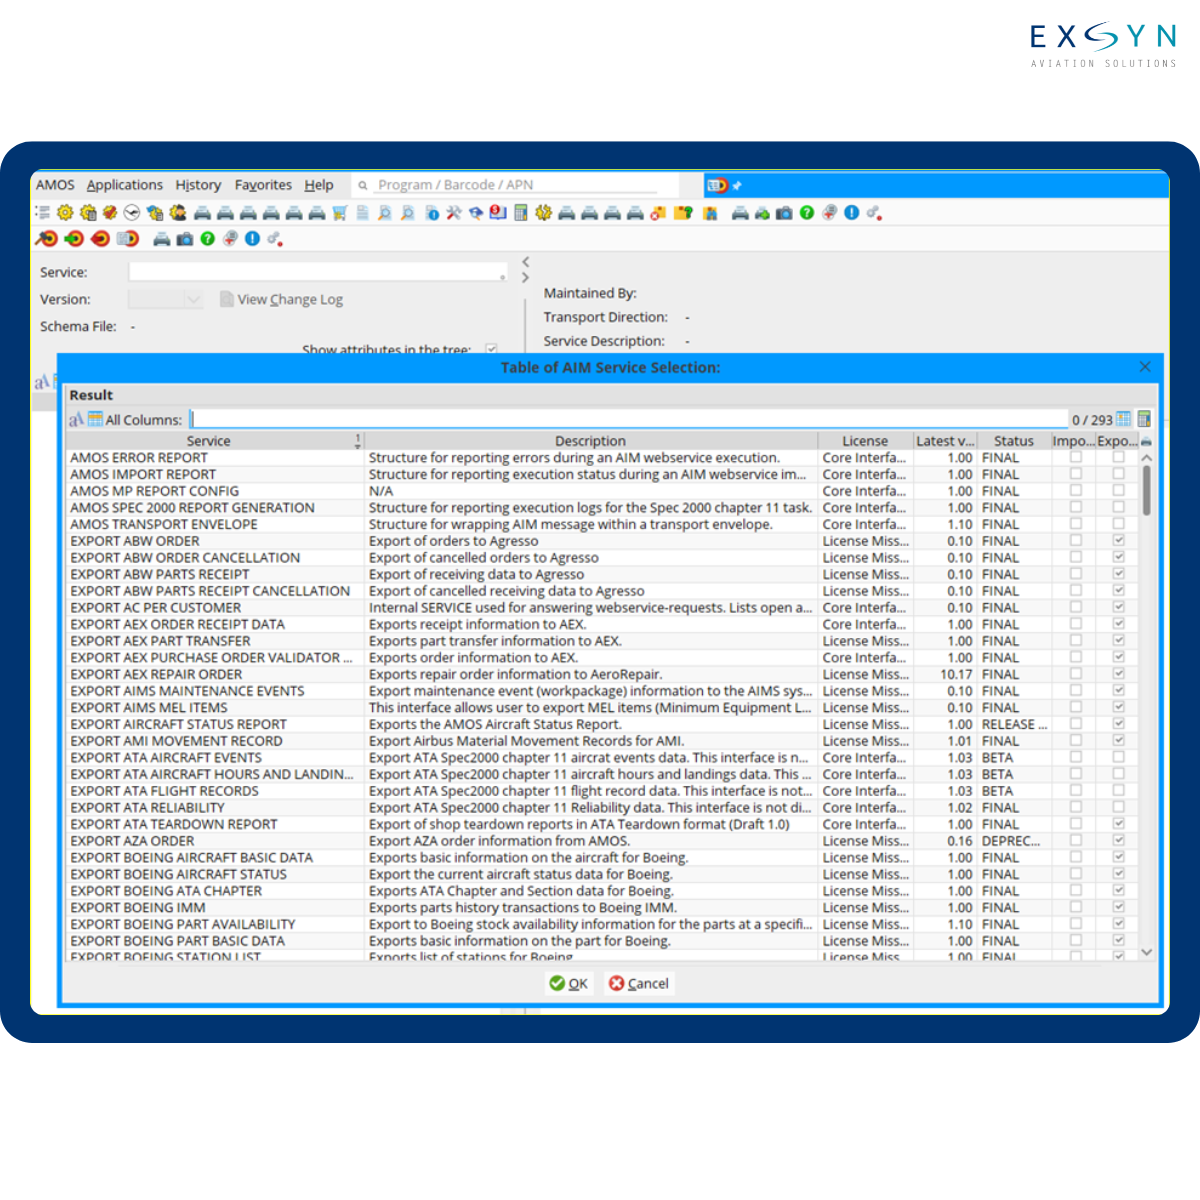Toggle Export checkbox for AMOS ERROR REPORT
This screenshot has height=1200, width=1200.
[1119, 457]
